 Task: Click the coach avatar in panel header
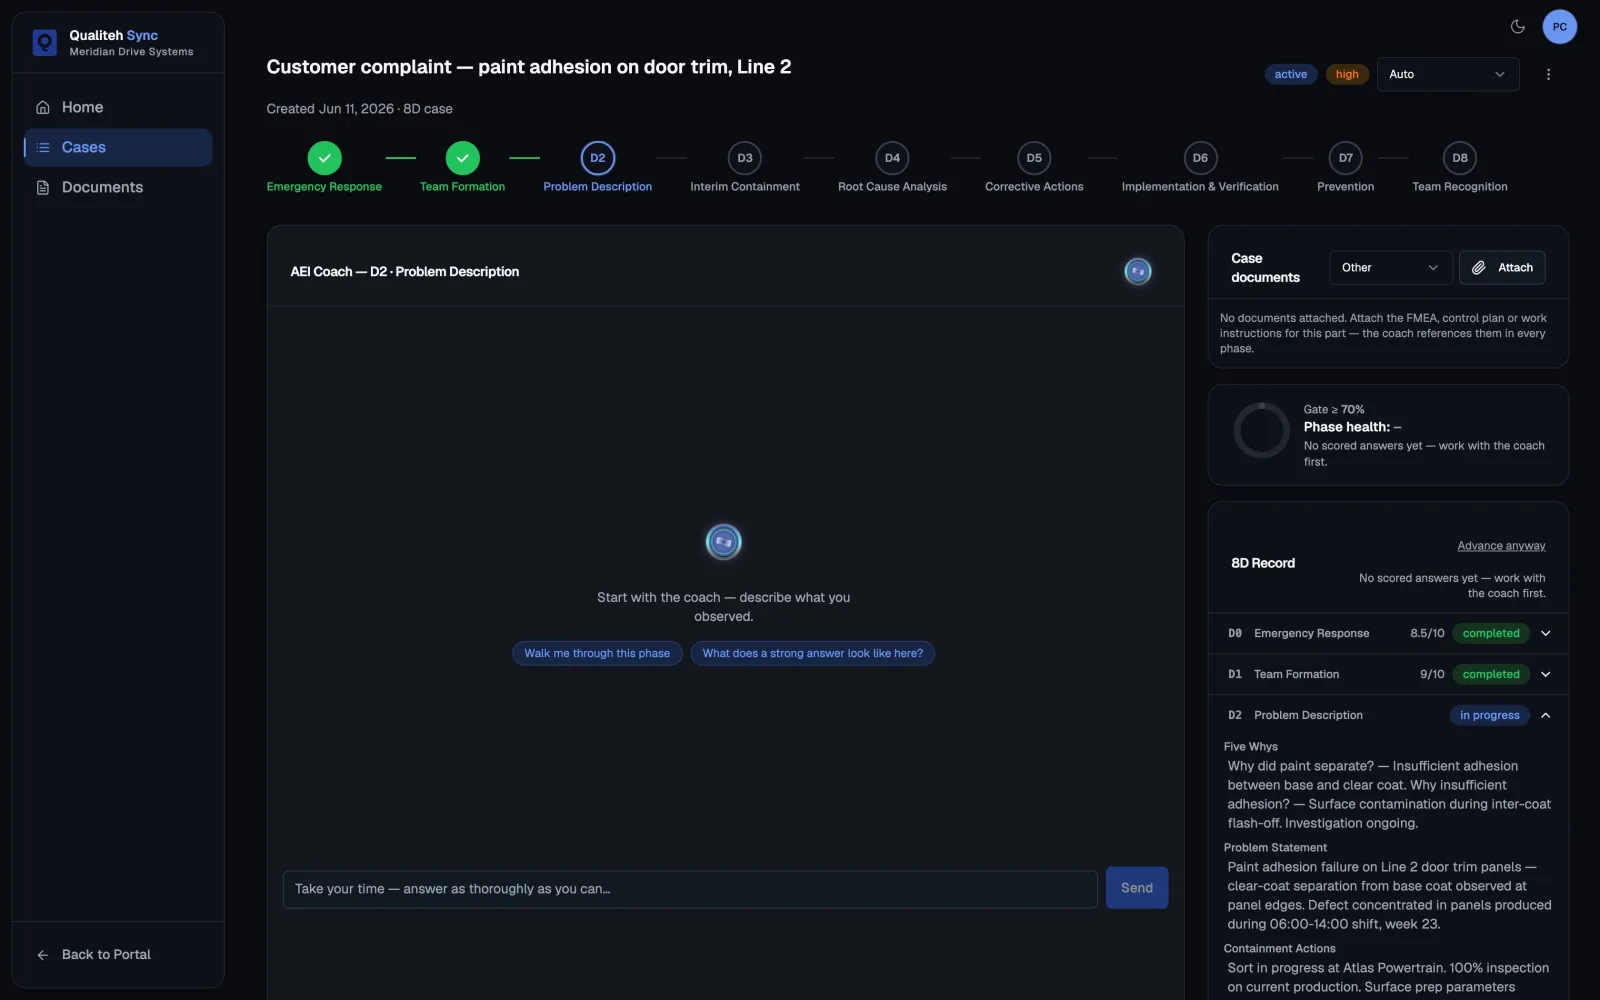1138,271
